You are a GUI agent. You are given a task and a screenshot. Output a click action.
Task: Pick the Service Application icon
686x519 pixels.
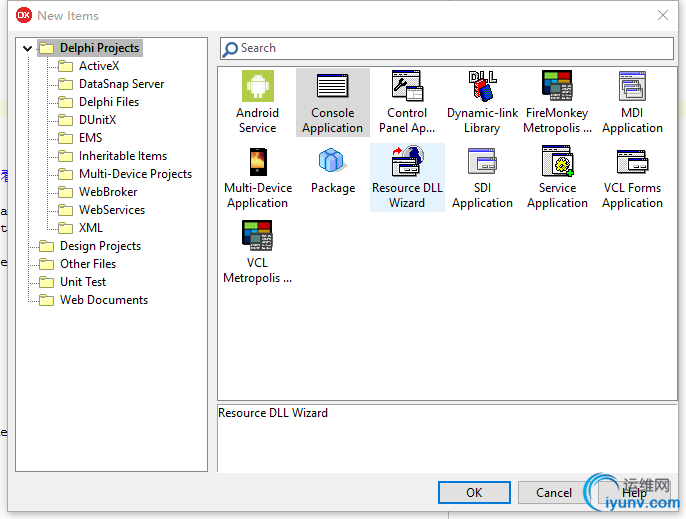[x=557, y=161]
